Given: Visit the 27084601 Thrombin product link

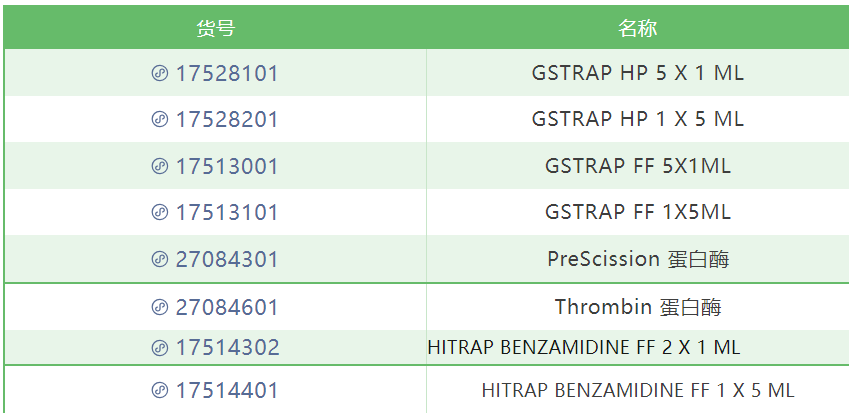Looking at the screenshot, I should tap(227, 308).
